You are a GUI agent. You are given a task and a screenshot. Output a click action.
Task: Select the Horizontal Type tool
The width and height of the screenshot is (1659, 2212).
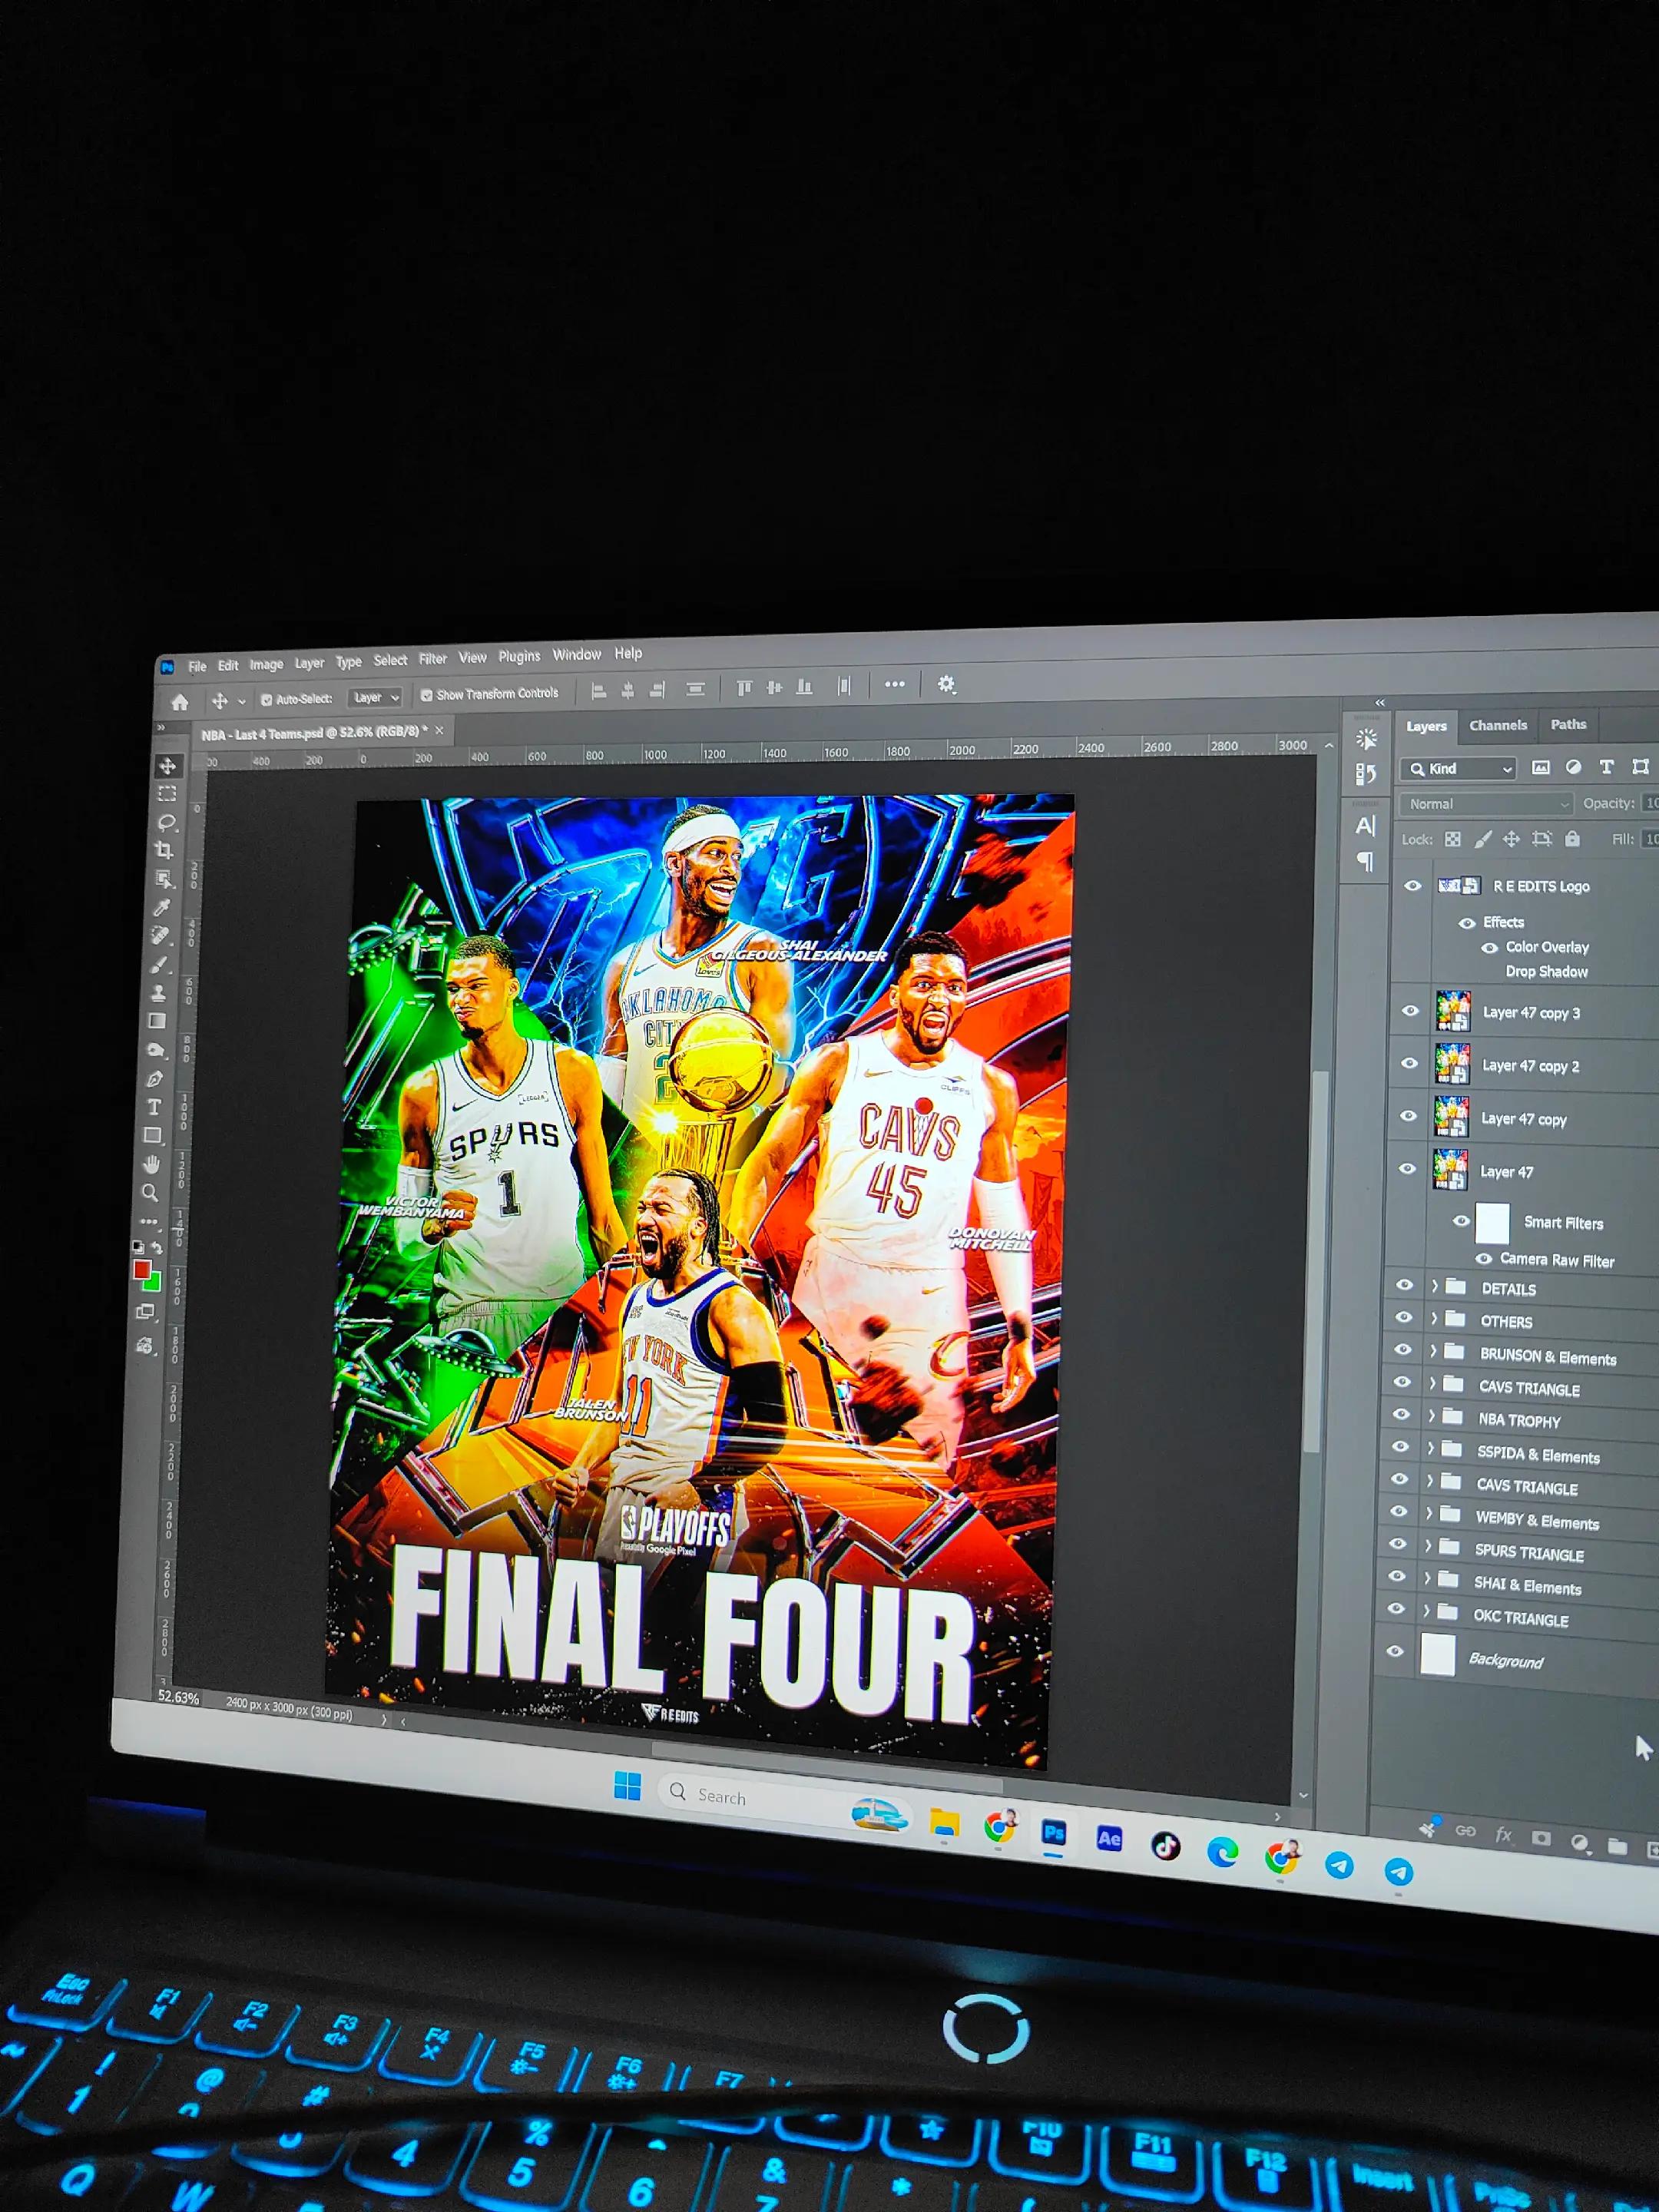click(153, 1107)
